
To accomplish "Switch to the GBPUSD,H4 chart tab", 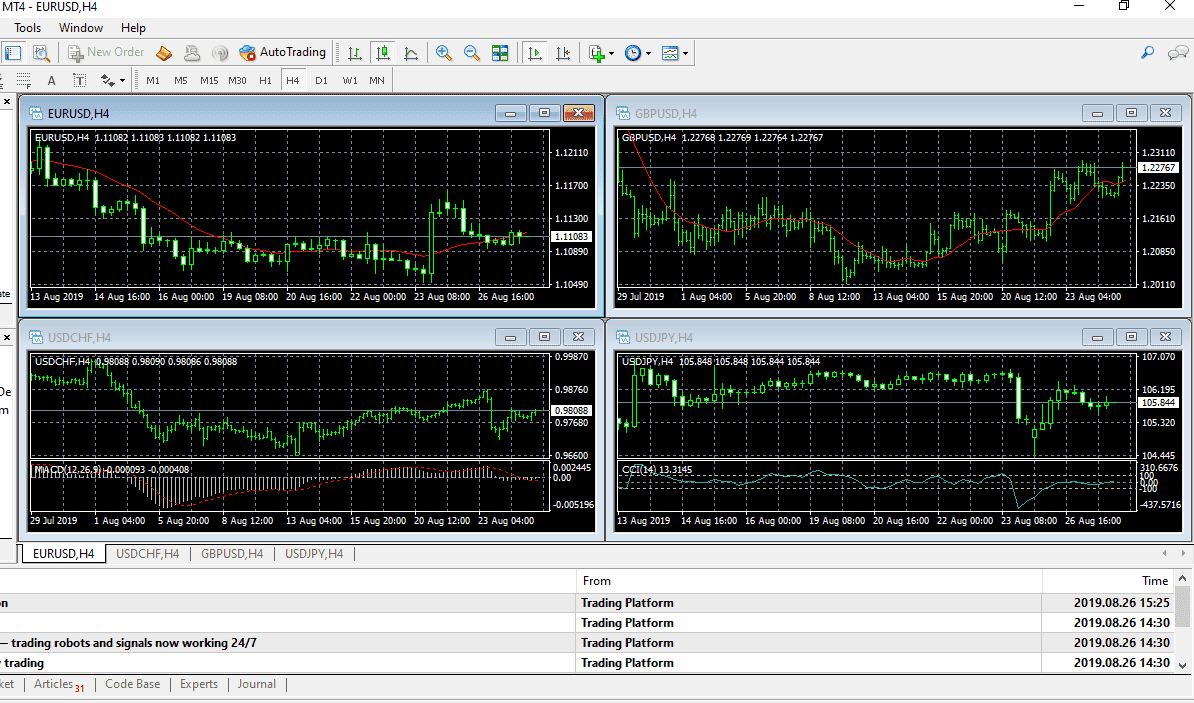I will click(x=232, y=554).
